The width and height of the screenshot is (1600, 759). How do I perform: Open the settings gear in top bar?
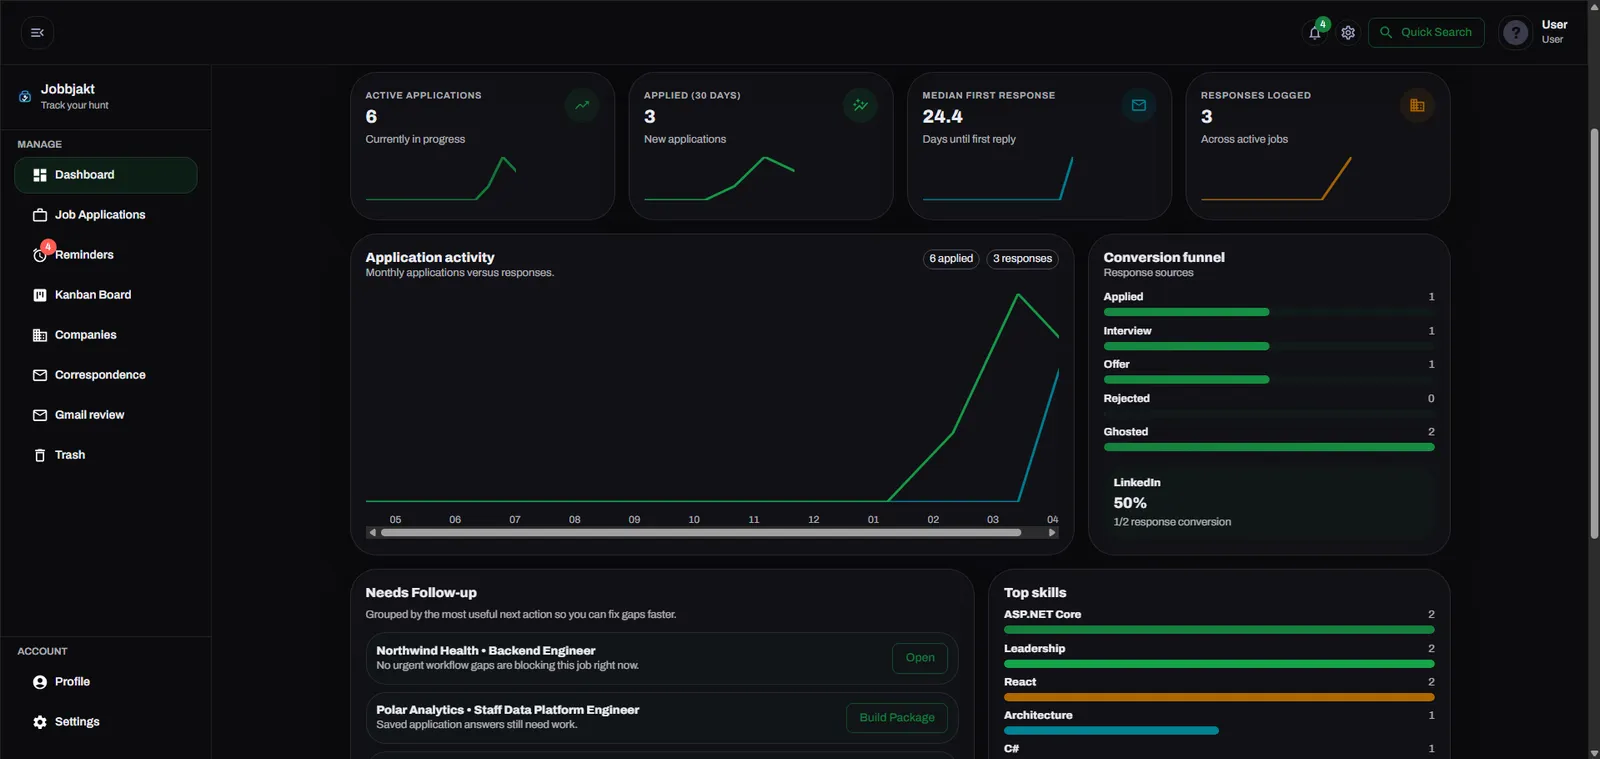click(x=1348, y=33)
